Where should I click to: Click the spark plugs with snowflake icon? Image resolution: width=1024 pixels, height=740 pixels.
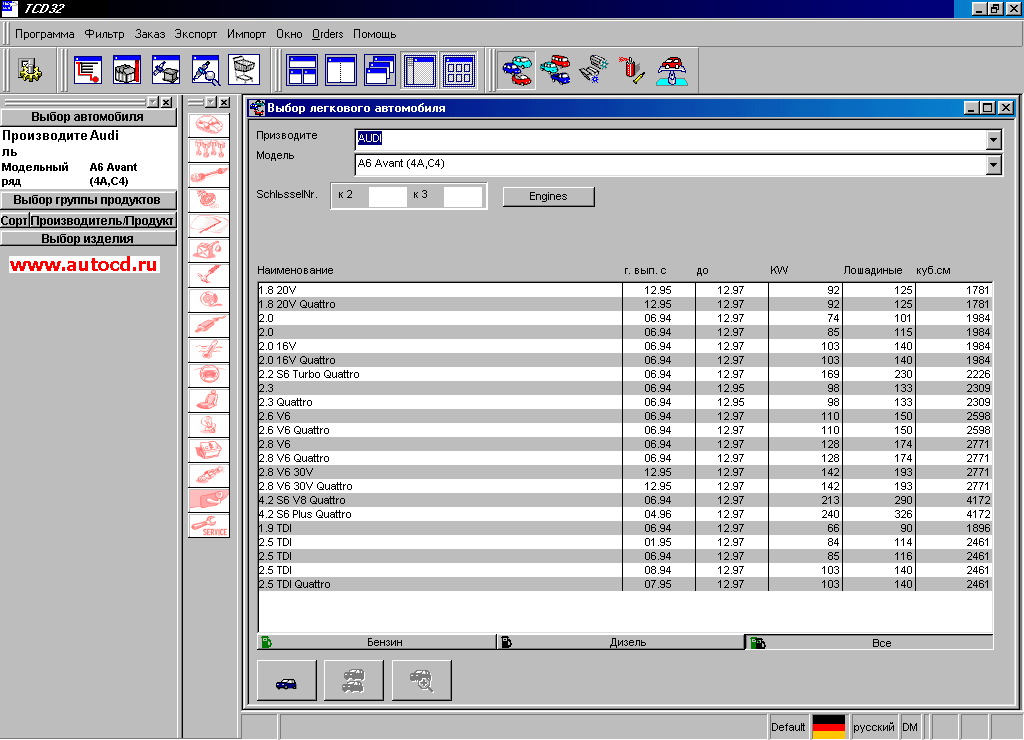tap(594, 70)
